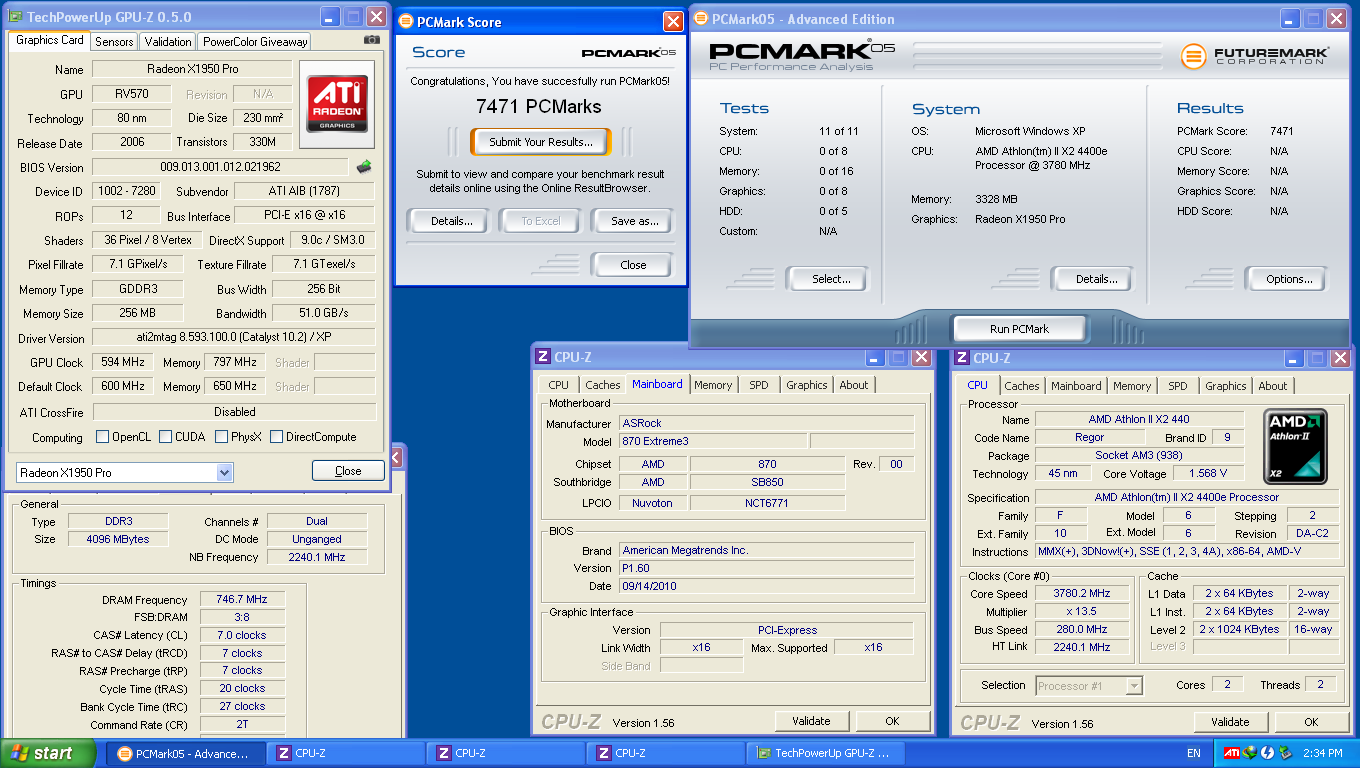Click the Close button in GPU-Z
1360x768 pixels.
[x=348, y=471]
